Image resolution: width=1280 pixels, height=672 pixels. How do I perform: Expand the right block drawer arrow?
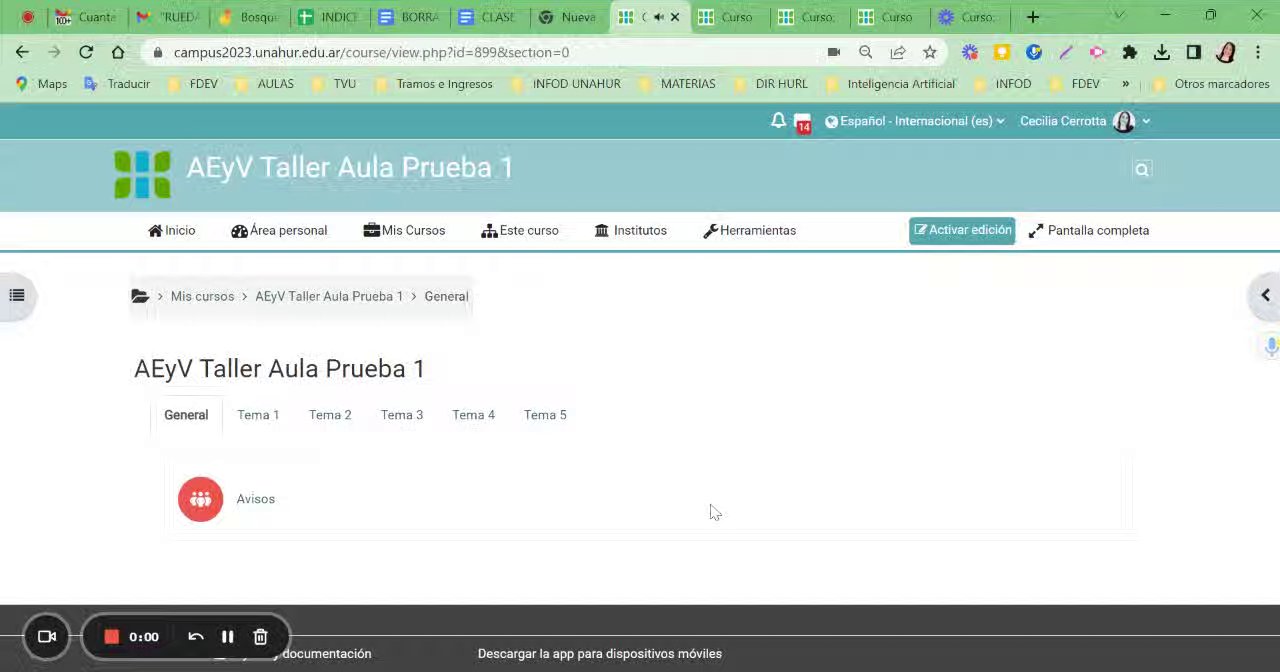[1265, 295]
